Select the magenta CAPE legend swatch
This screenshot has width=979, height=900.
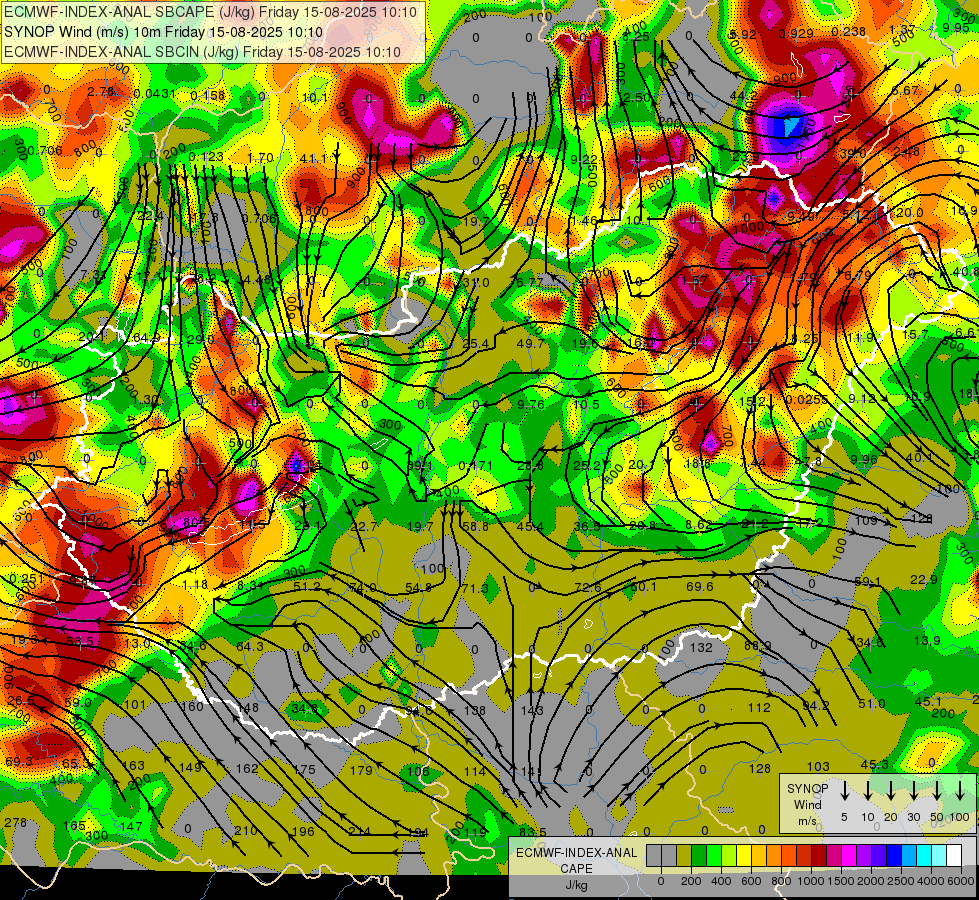pos(849,855)
